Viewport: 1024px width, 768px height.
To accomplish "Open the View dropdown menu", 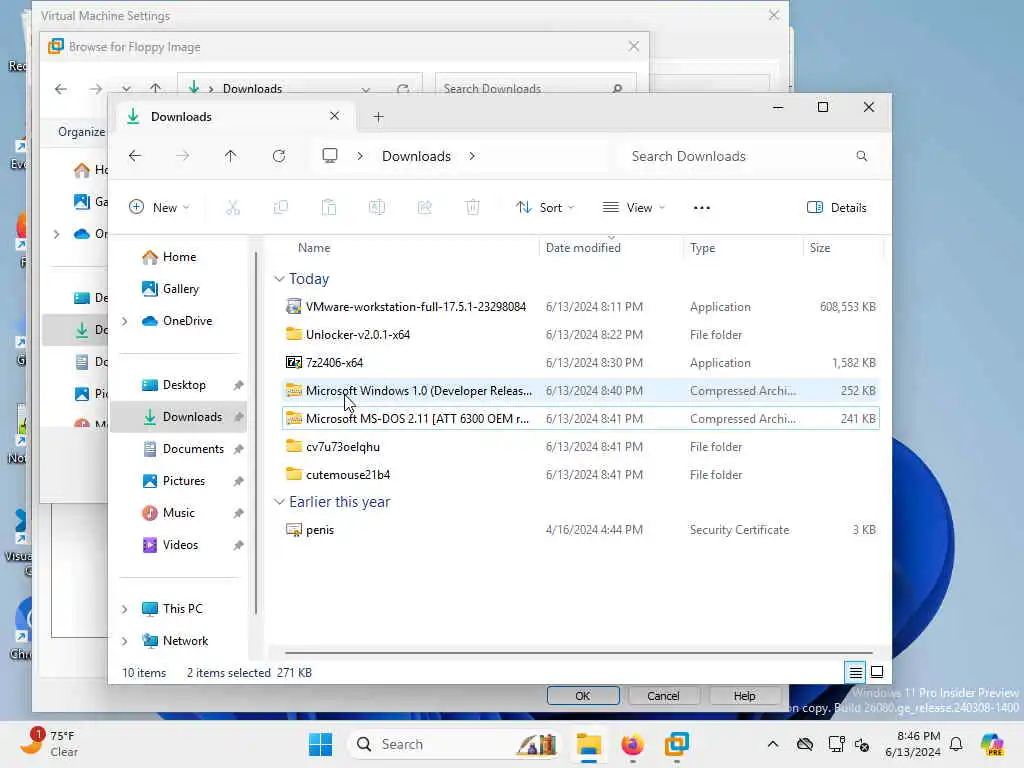I will [633, 208].
